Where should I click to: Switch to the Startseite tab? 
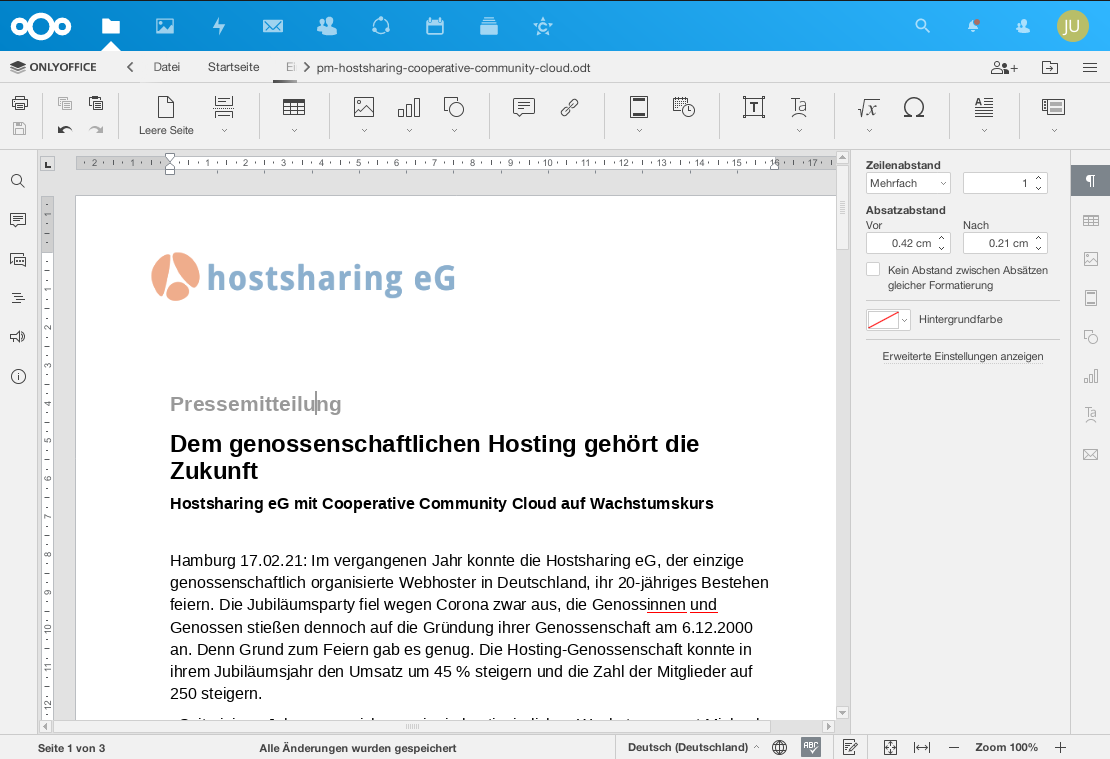(x=233, y=67)
